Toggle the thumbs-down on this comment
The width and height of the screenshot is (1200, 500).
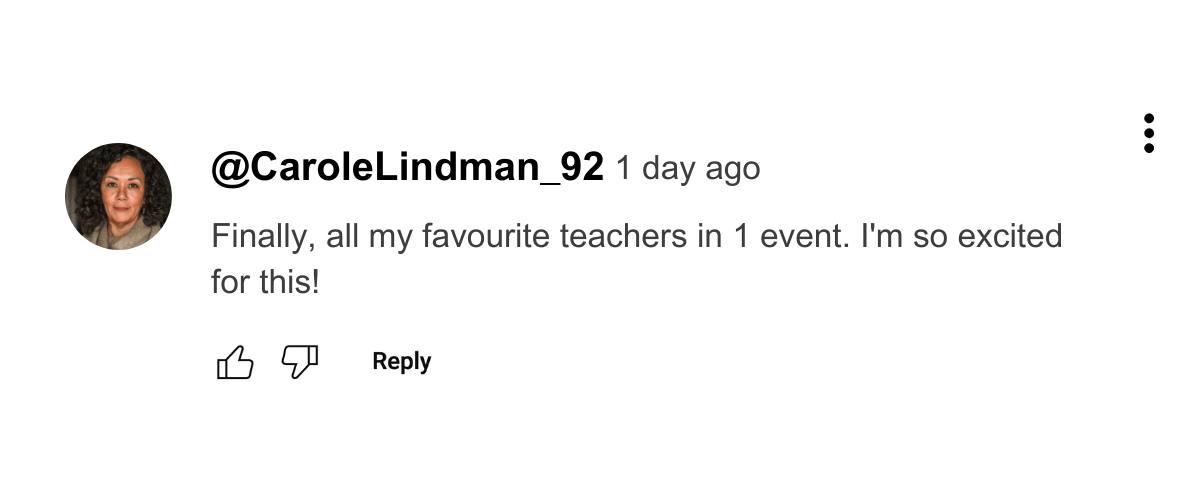point(300,362)
